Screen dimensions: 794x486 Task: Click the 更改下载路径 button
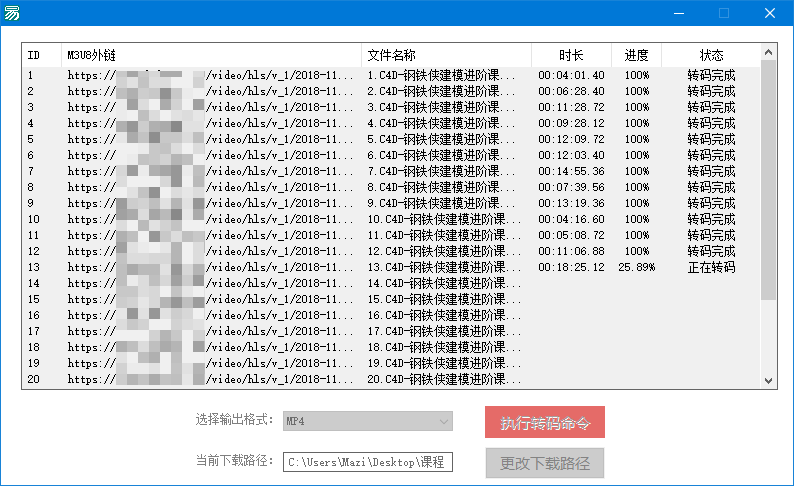click(545, 463)
